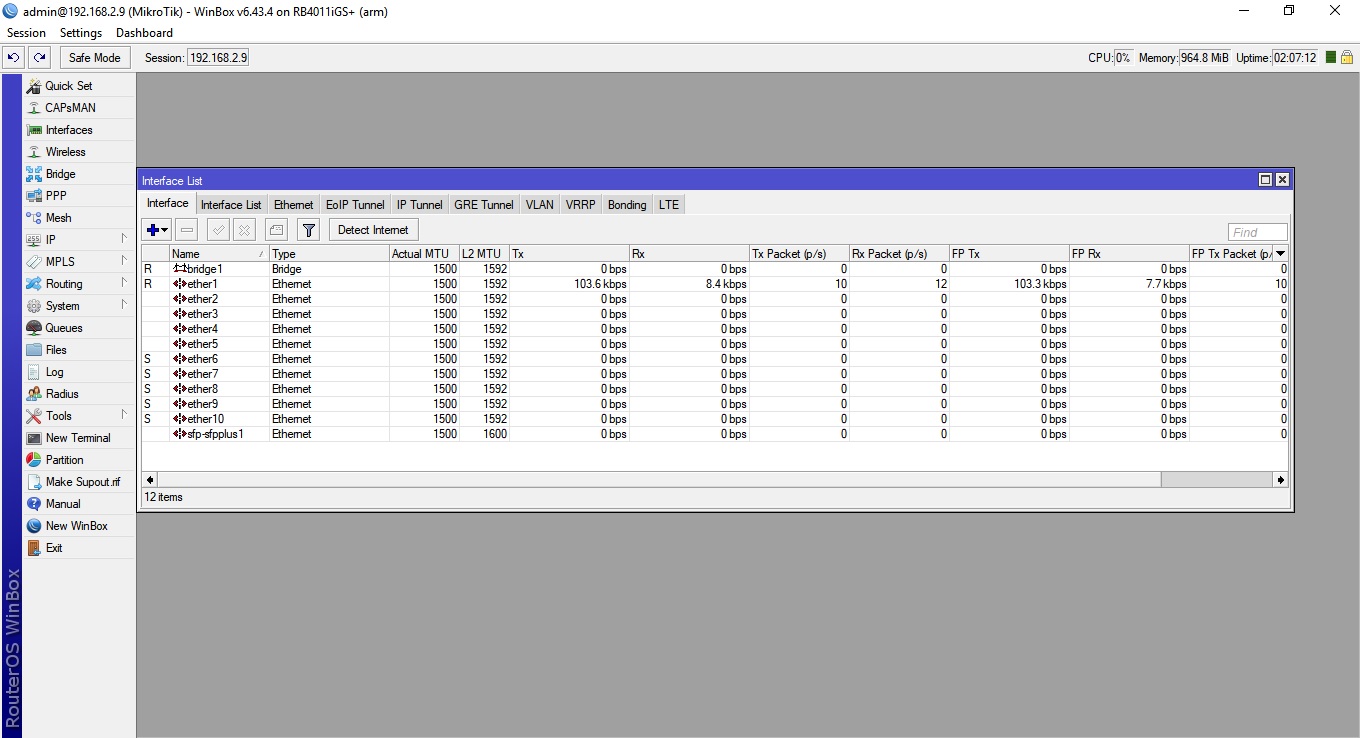This screenshot has height=738, width=1360.
Task: Sort by the L2 MTU column header
Action: pyautogui.click(x=484, y=254)
